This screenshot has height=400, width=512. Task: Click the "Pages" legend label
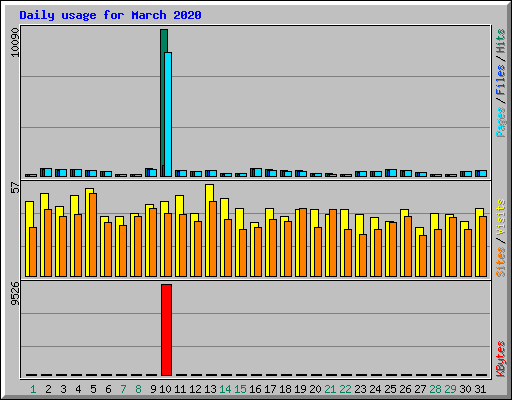[501, 122]
